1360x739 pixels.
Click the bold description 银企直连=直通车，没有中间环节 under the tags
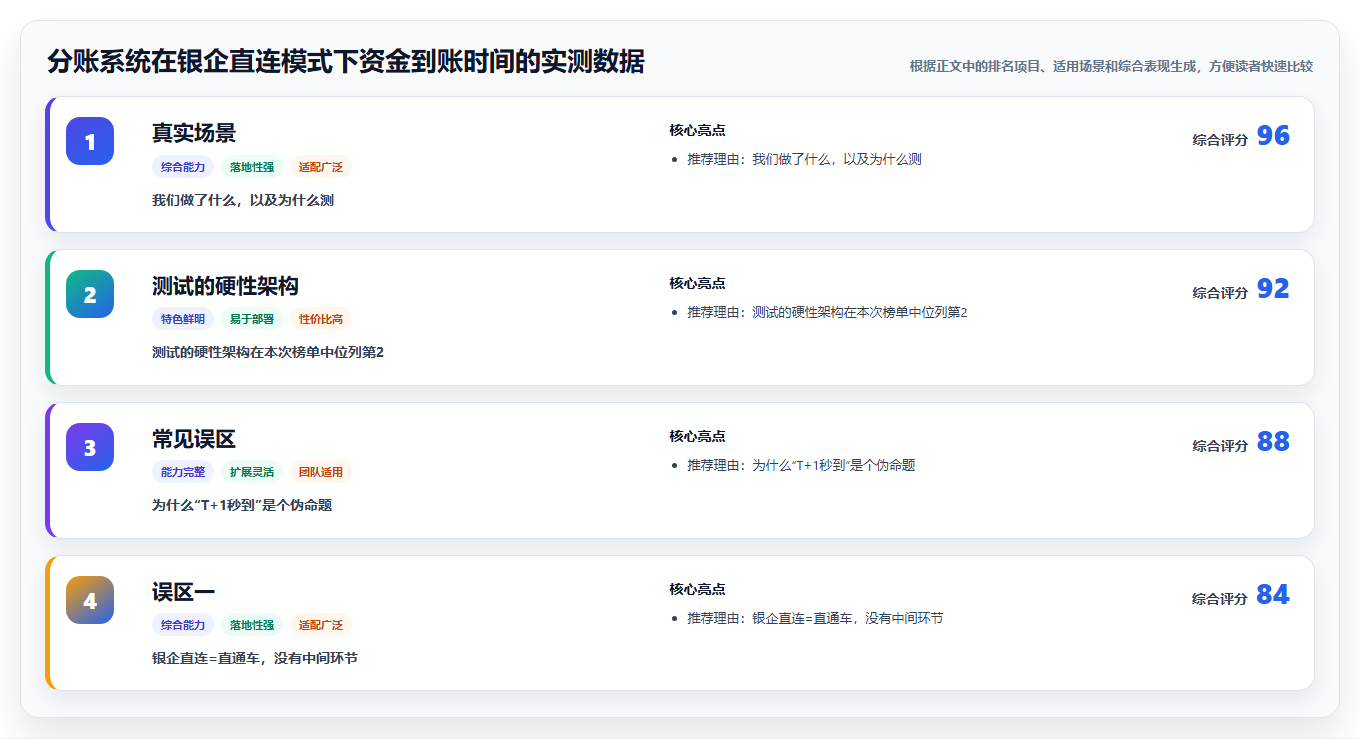click(255, 658)
